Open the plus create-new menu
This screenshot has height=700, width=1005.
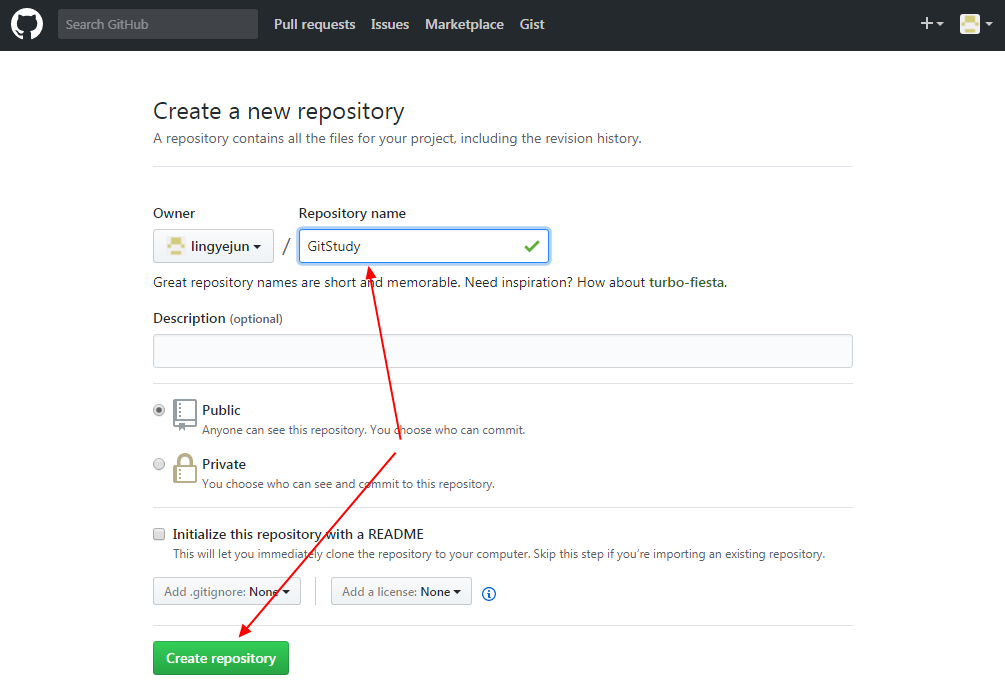[x=932, y=24]
